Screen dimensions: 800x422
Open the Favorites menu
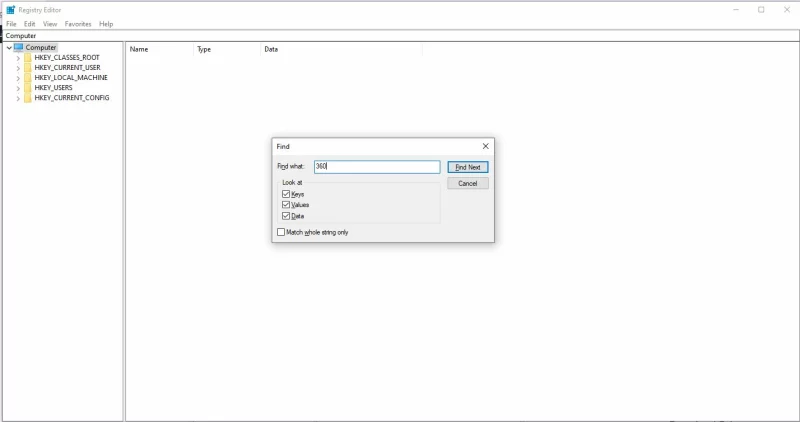pyautogui.click(x=78, y=24)
